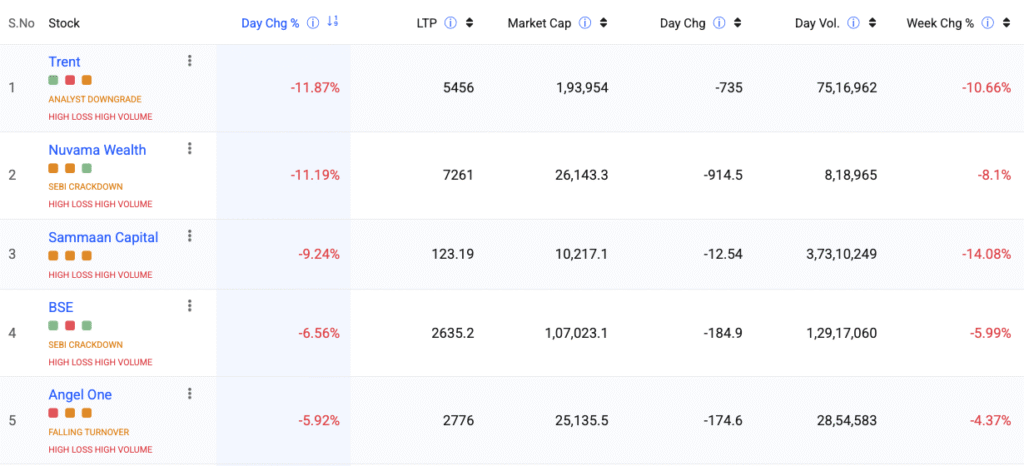Click the info icon beside Week Chg %
Screen dimensions: 1024x466
[x=987, y=23]
